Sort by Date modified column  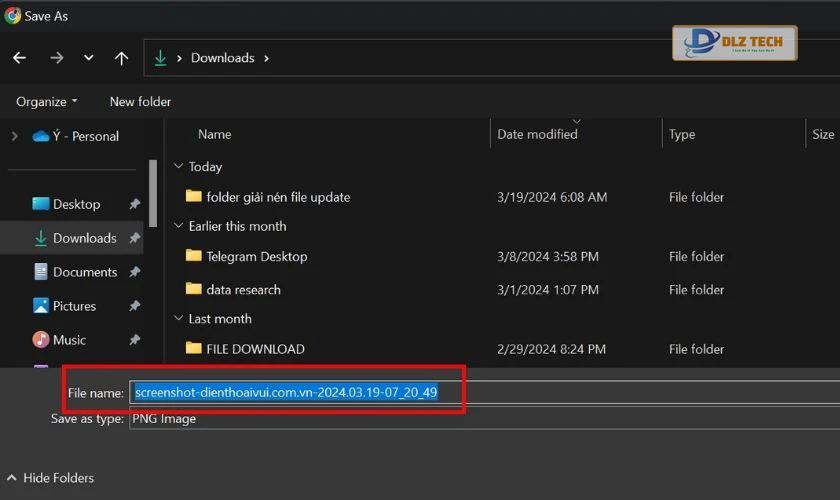537,134
